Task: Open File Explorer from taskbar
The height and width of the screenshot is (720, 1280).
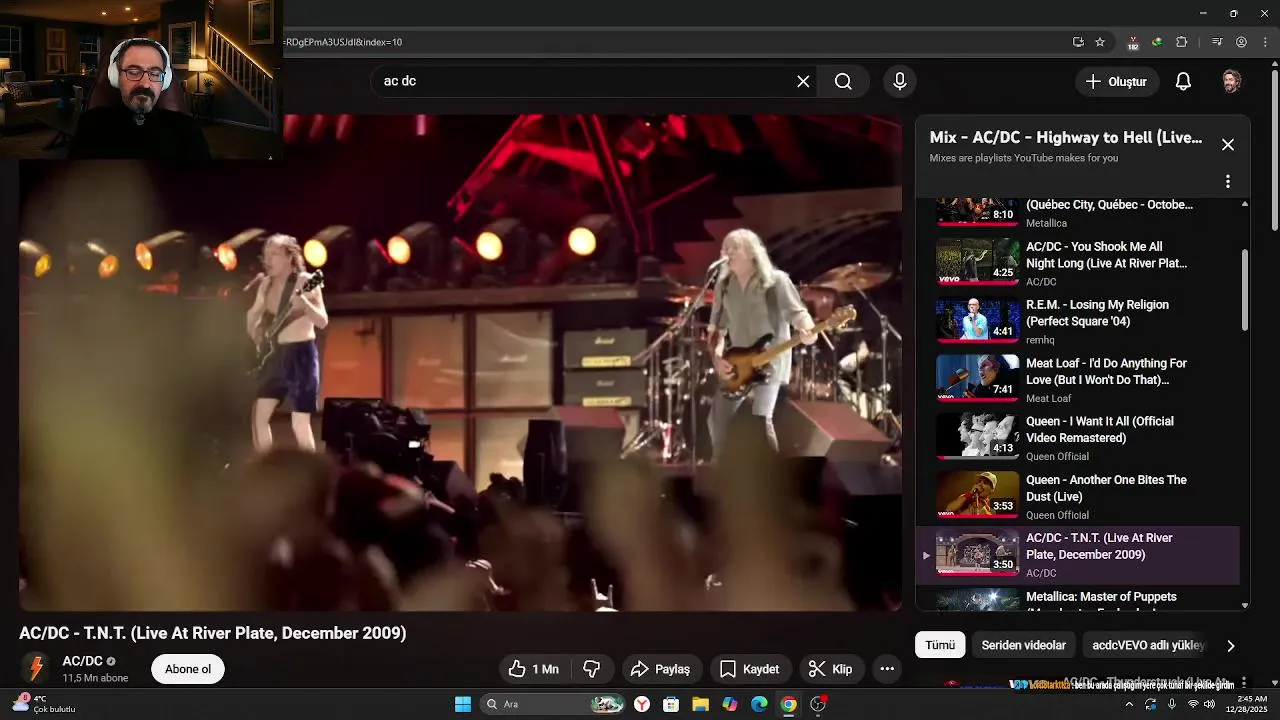Action: pos(700,704)
